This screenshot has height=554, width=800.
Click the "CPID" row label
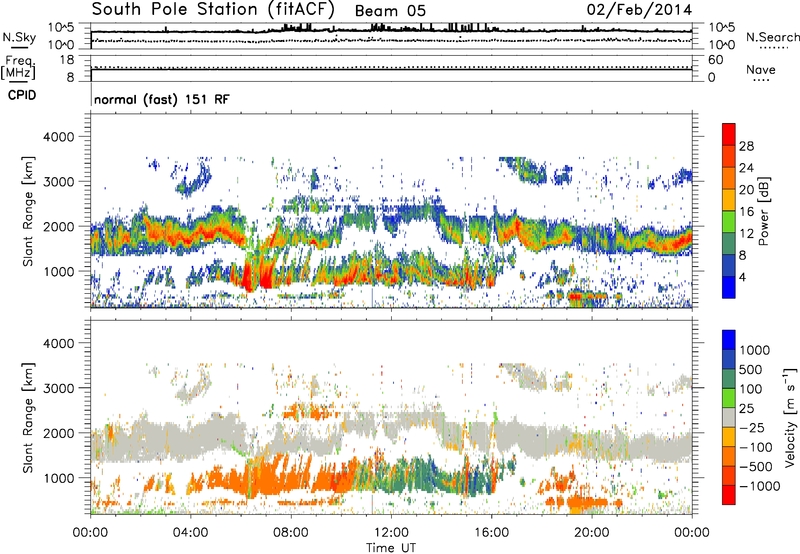click(22, 95)
